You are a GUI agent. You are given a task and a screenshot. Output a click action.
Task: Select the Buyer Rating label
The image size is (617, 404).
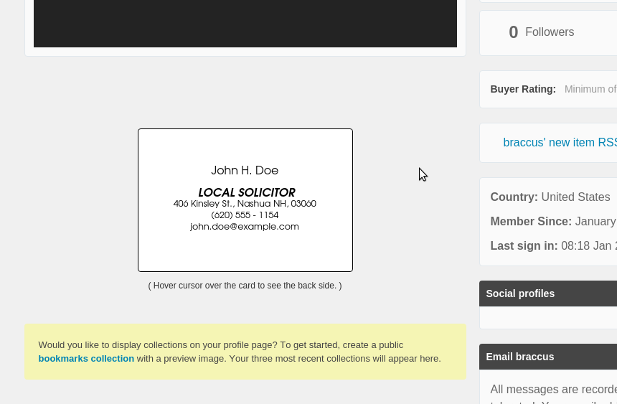pyautogui.click(x=522, y=89)
